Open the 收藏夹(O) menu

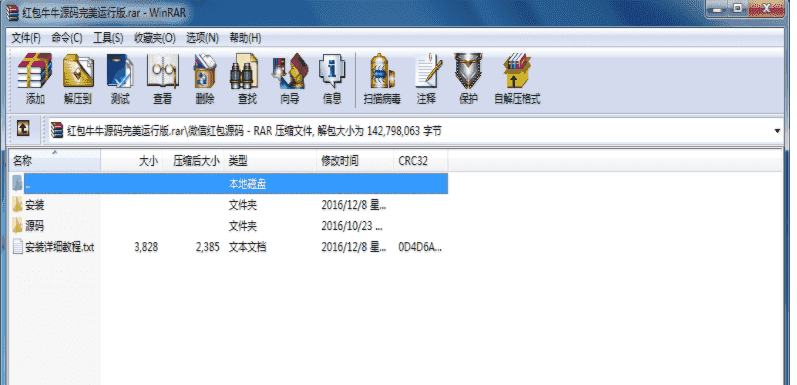click(155, 38)
